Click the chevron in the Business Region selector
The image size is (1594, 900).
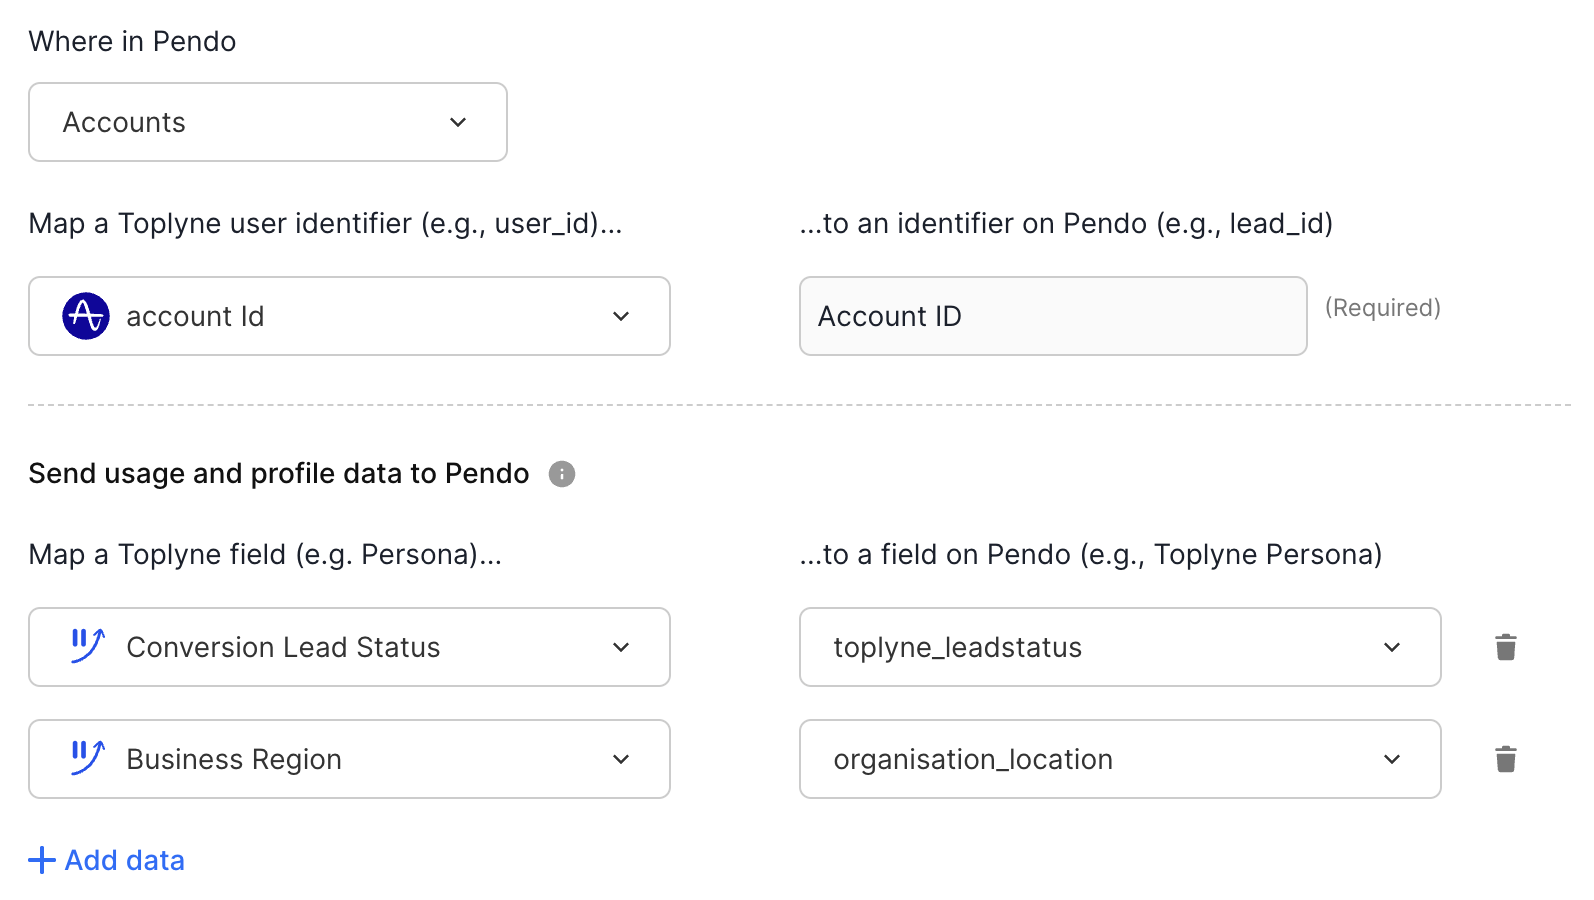[621, 759]
